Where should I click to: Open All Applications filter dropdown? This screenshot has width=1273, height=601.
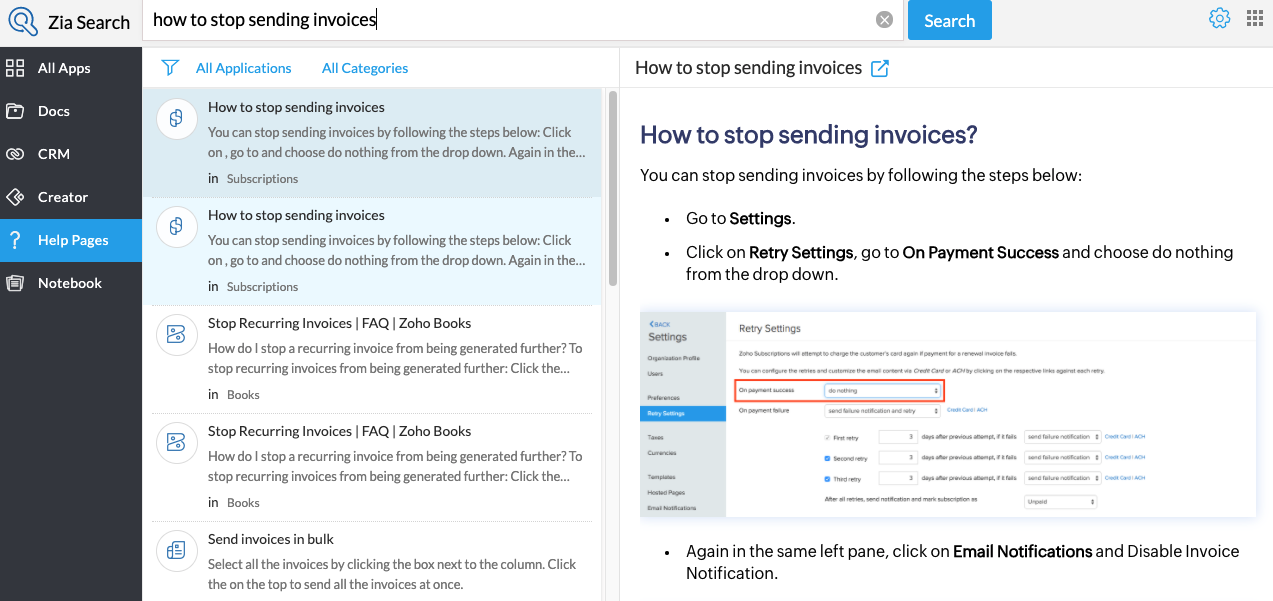pos(244,68)
